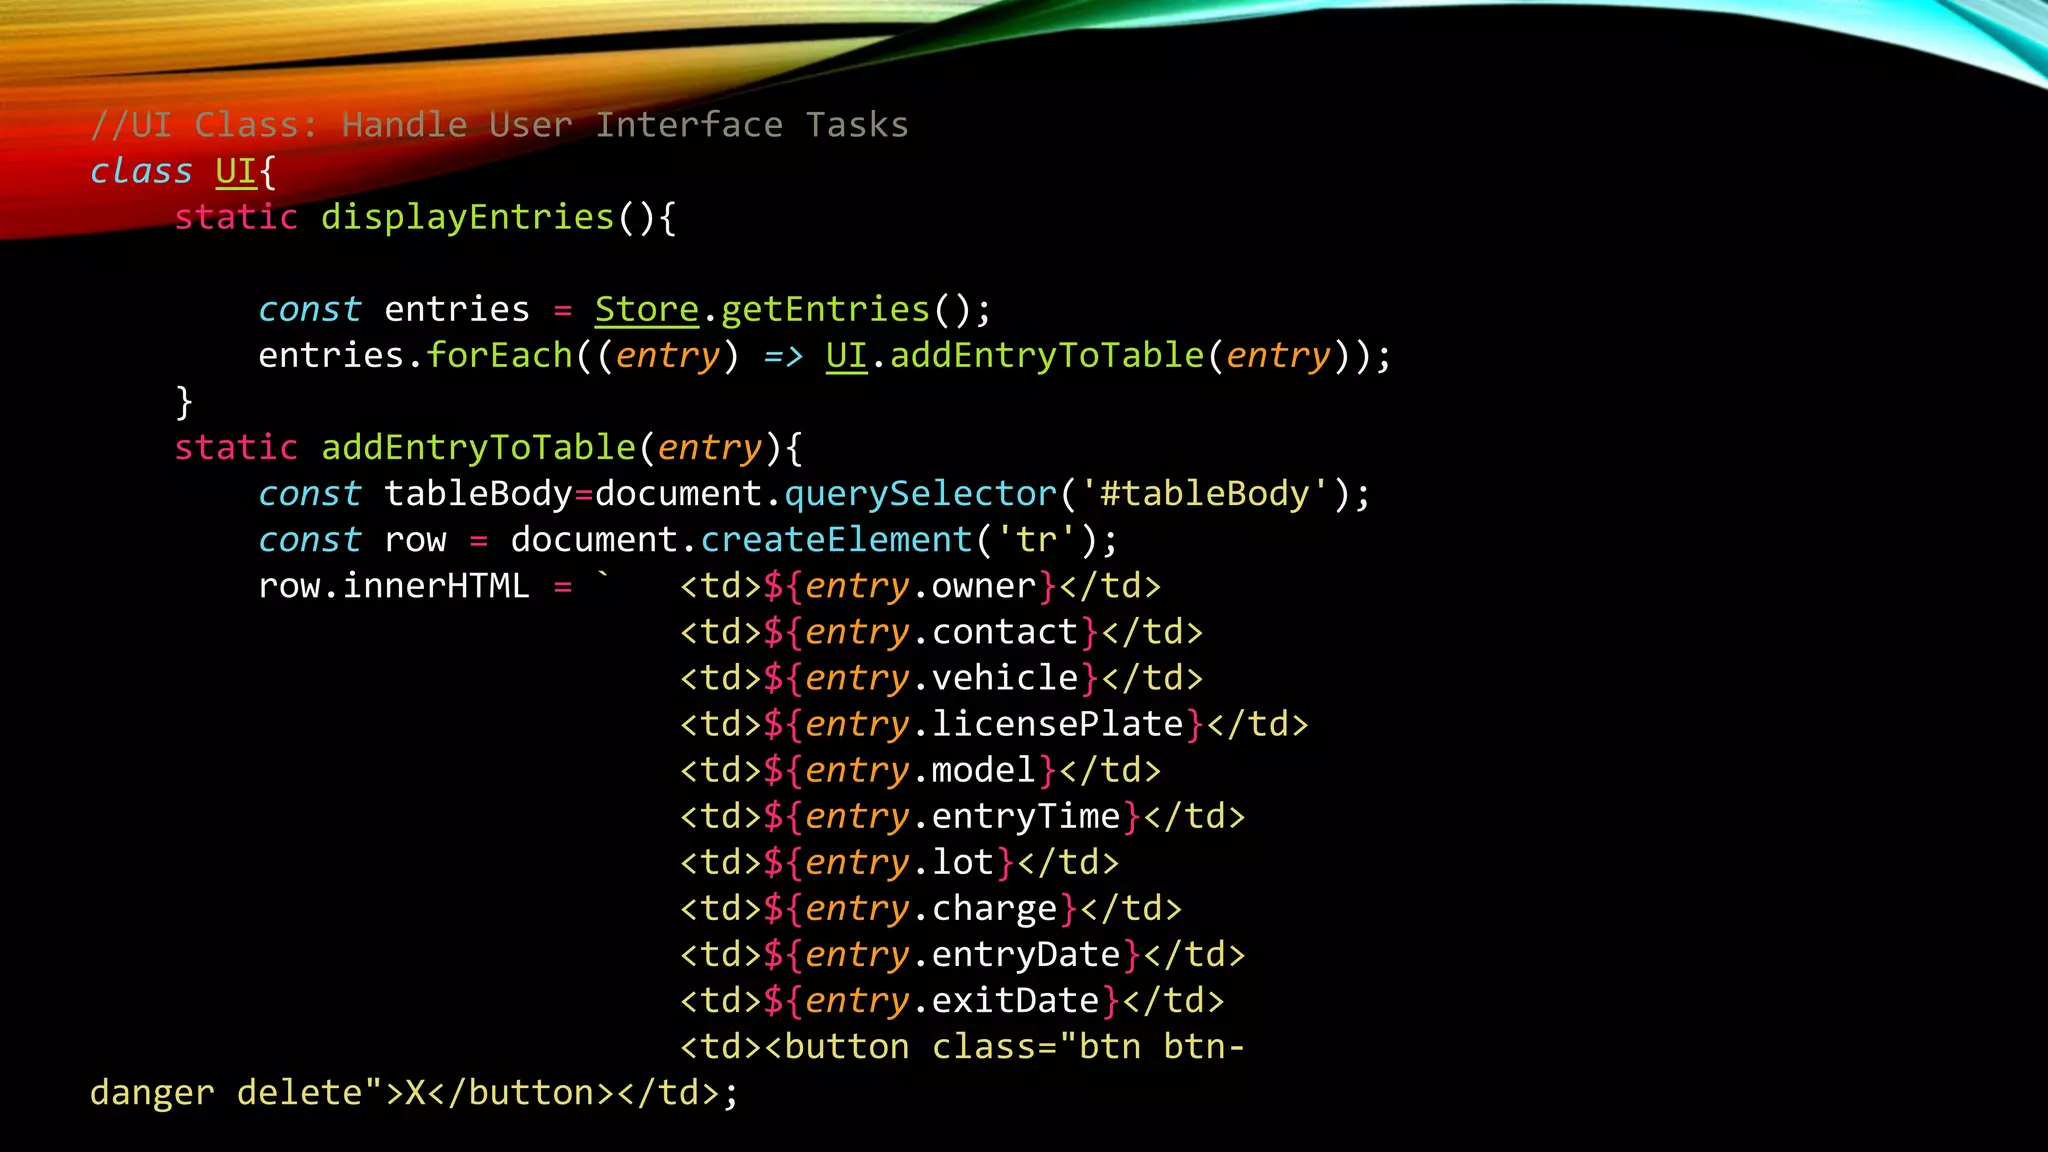Click 'danger delete">X</button></td>;' line
This screenshot has height=1152, width=2048.
414,1093
